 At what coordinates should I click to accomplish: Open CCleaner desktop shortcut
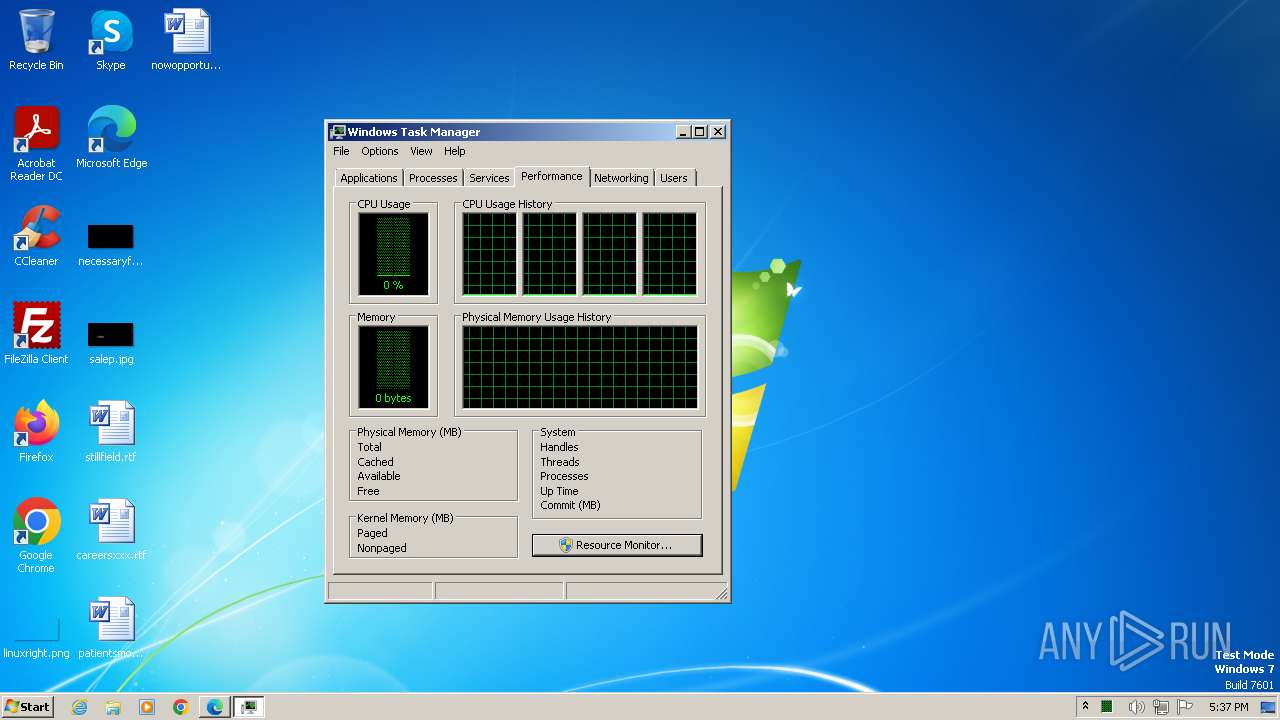coord(36,236)
